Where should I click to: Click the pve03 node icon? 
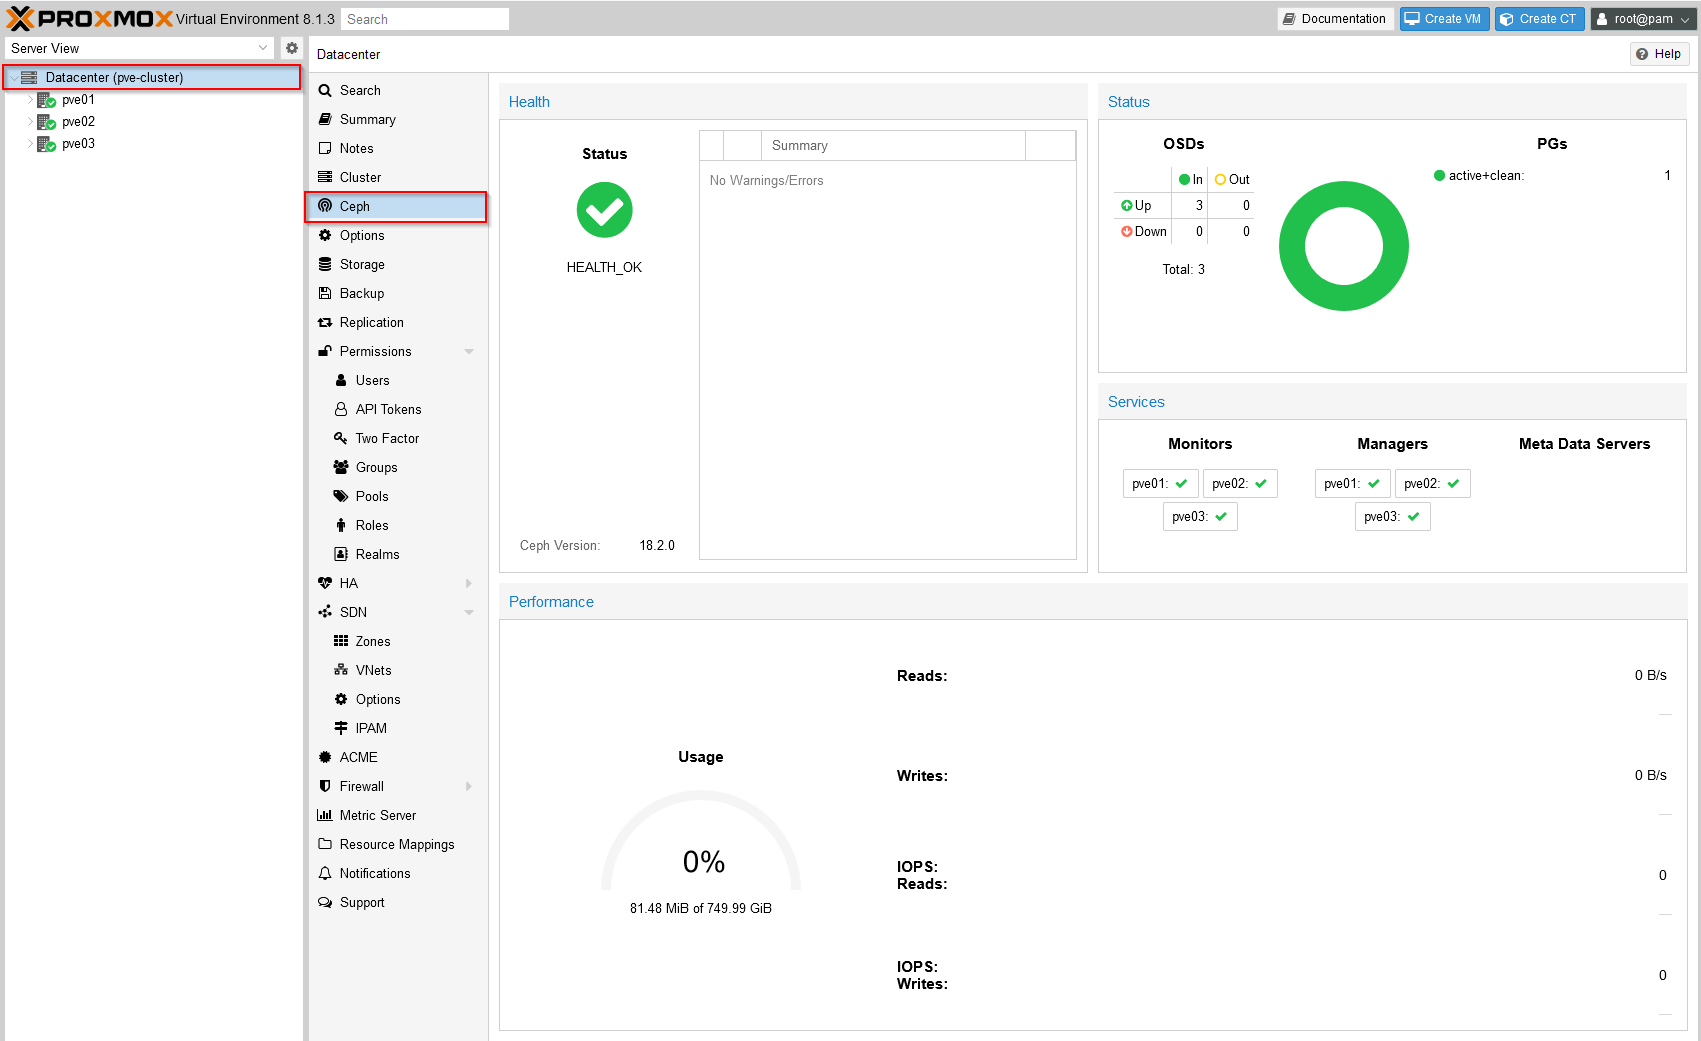46,144
